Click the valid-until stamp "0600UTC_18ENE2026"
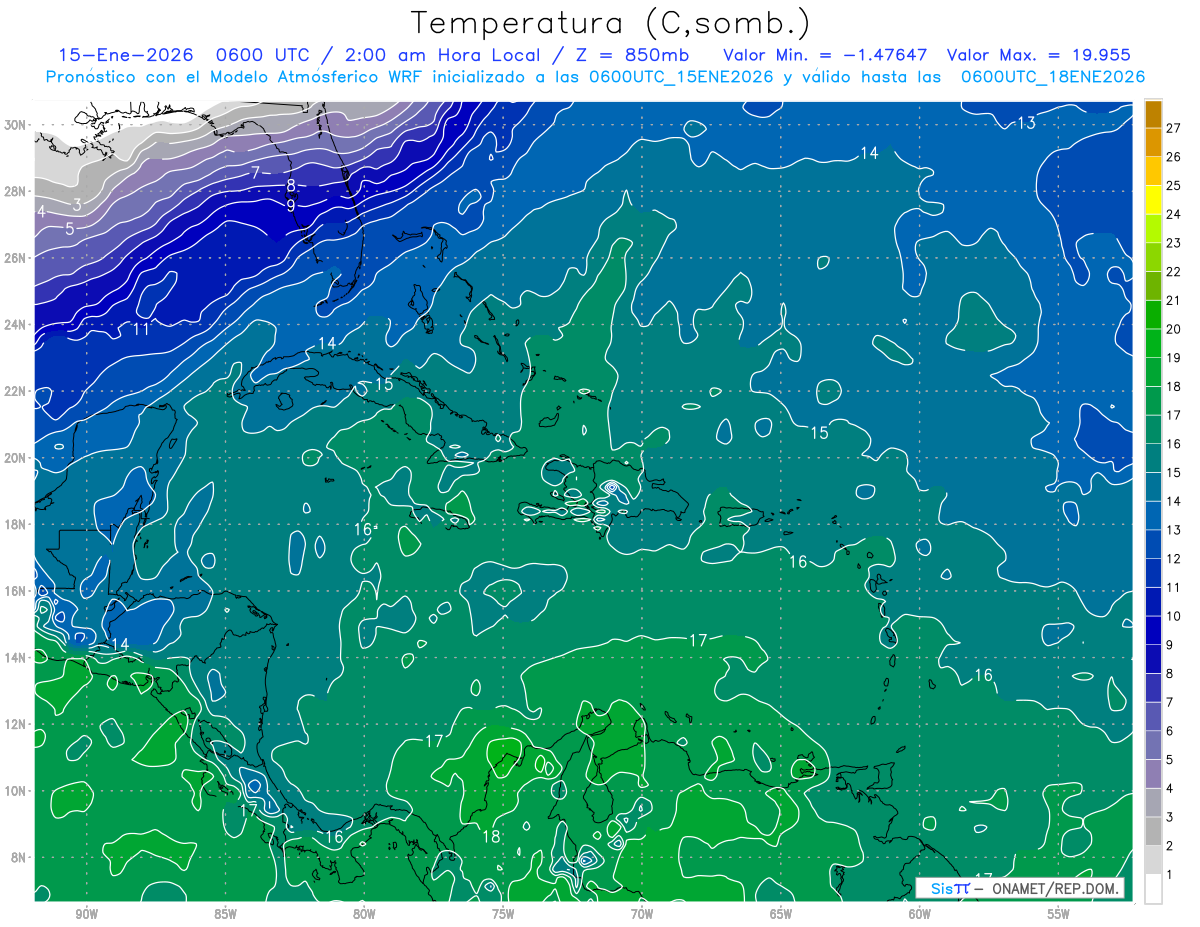This screenshot has height=927, width=1200. pos(1052,77)
